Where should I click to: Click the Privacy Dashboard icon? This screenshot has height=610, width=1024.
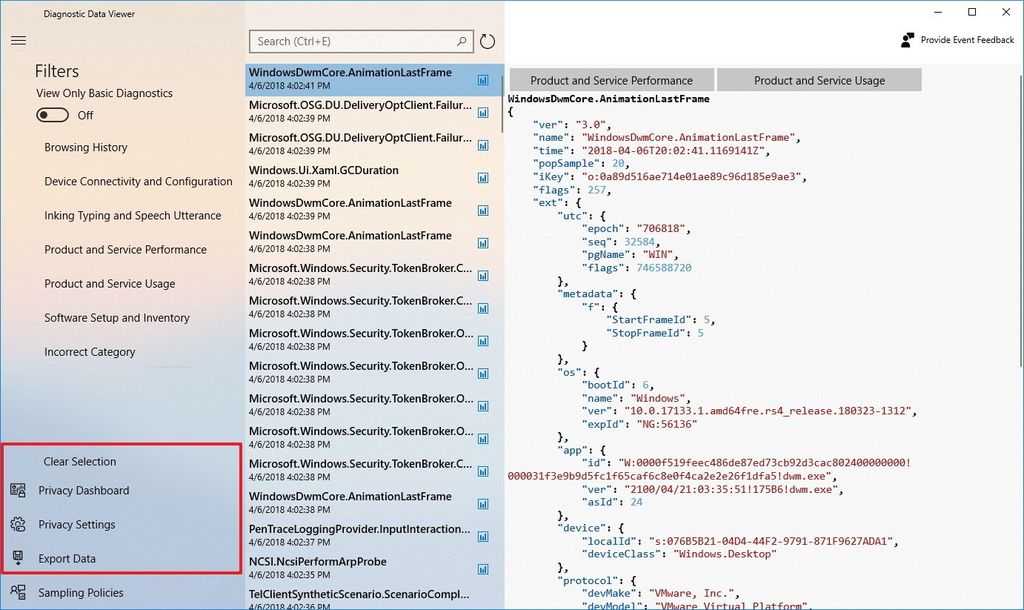(16, 490)
